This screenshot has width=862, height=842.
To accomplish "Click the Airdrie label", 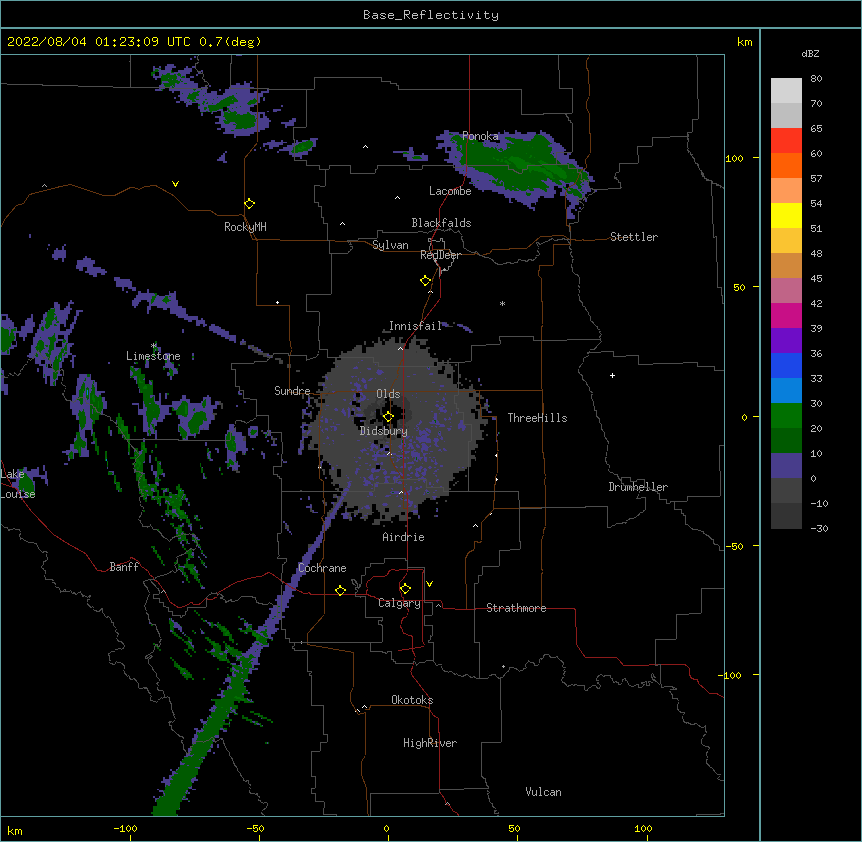I will (x=404, y=537).
